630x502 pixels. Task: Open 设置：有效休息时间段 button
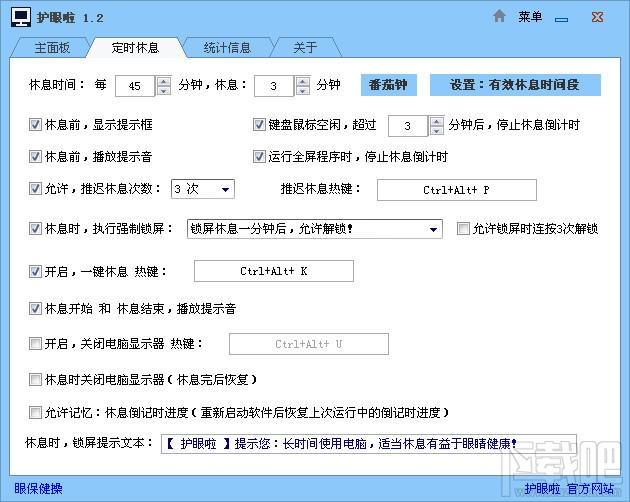tap(515, 85)
